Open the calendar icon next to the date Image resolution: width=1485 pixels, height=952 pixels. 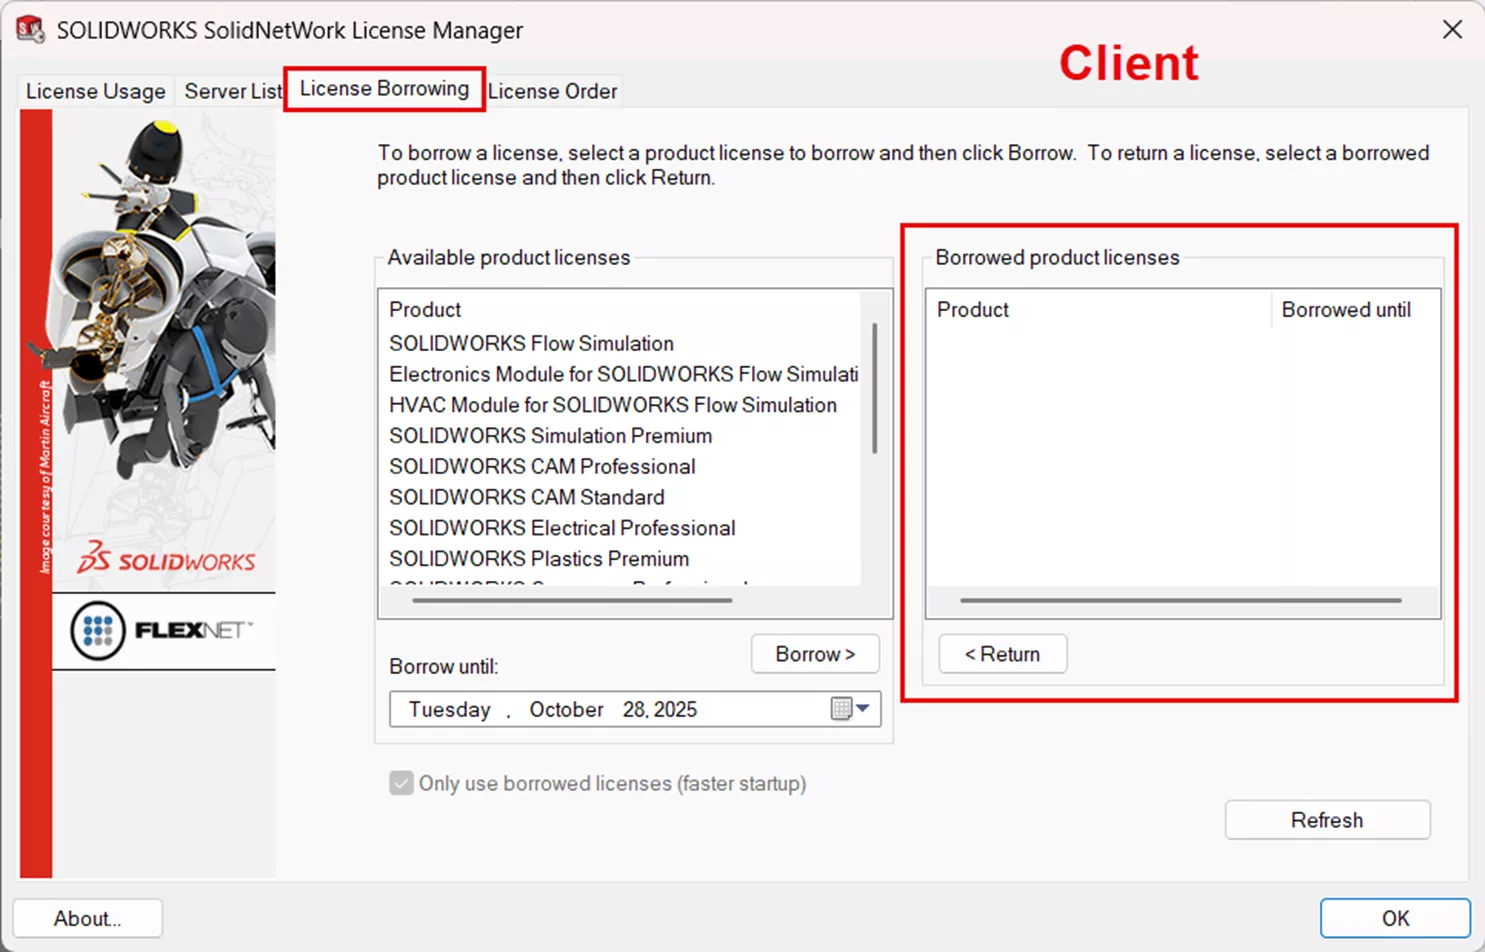click(x=843, y=709)
